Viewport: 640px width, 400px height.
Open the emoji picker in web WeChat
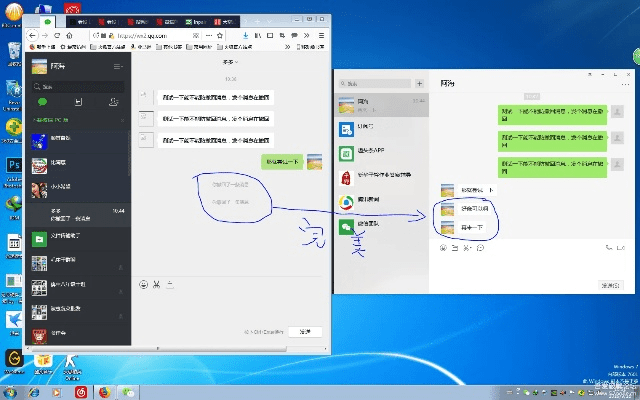click(x=143, y=284)
